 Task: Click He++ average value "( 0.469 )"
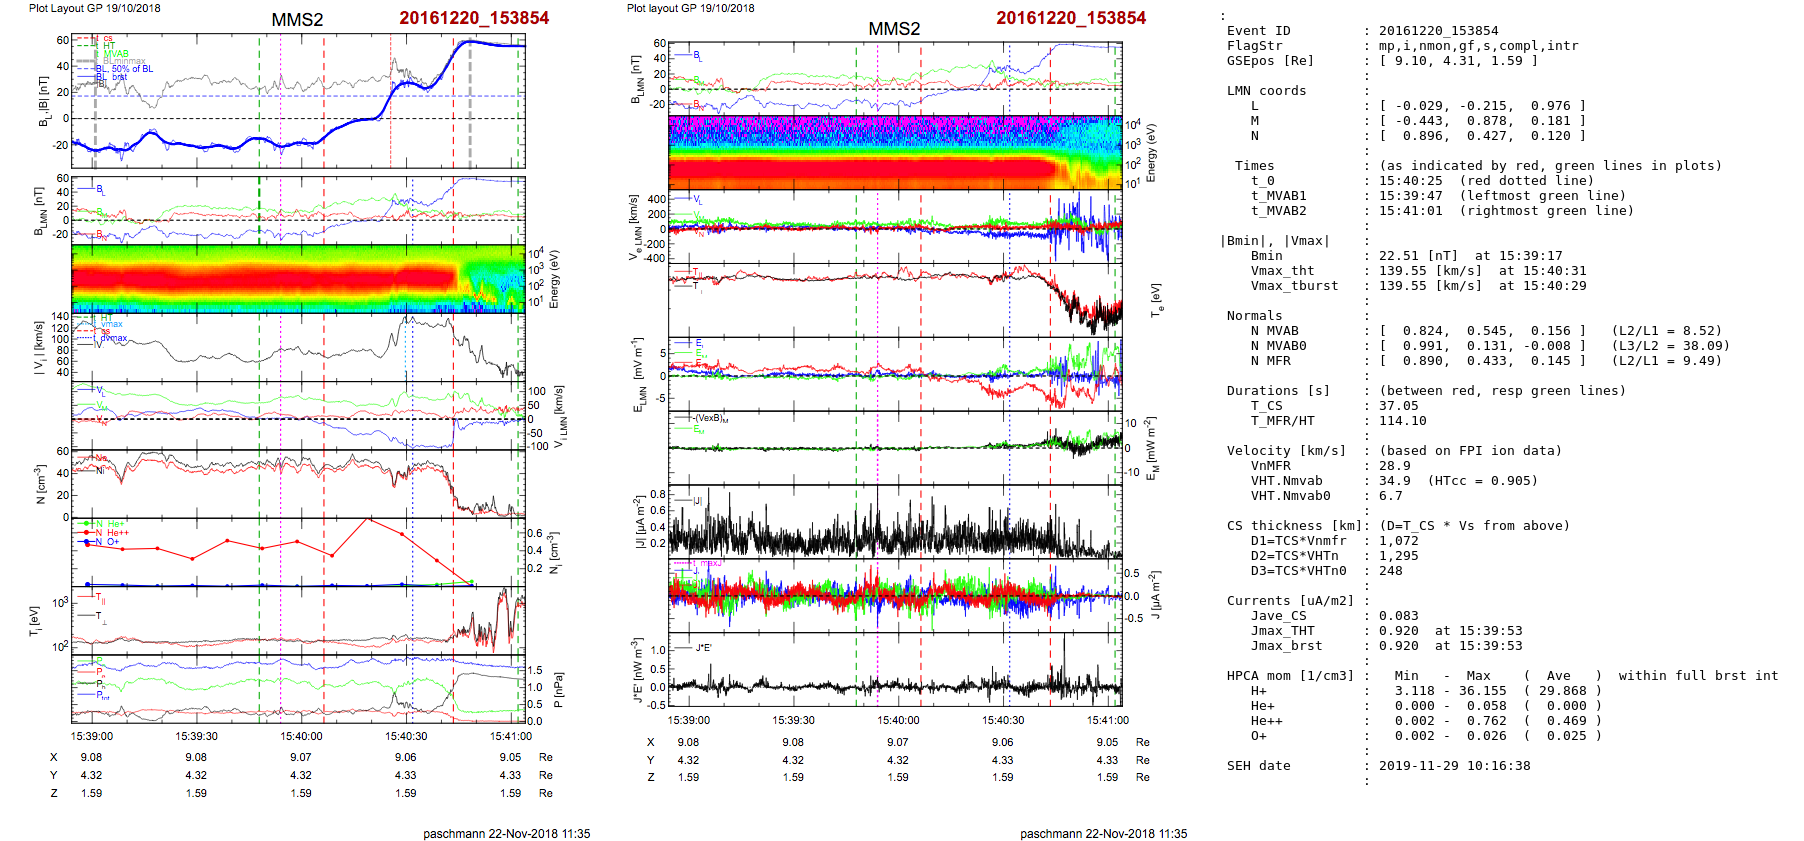[x=1562, y=721]
